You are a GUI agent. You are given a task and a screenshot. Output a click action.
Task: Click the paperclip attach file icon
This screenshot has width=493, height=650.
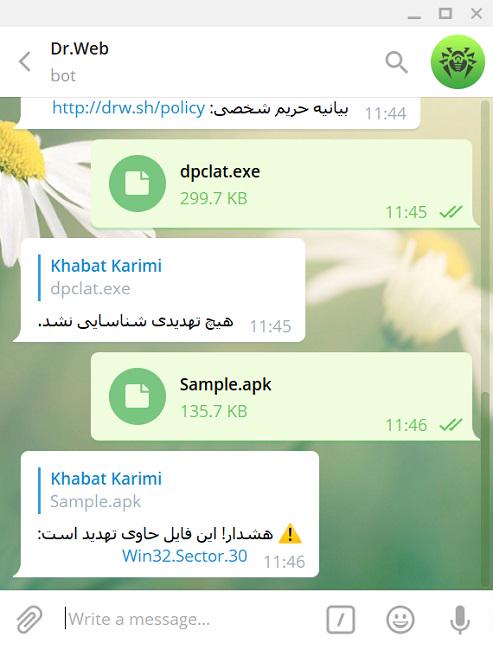coord(29,619)
